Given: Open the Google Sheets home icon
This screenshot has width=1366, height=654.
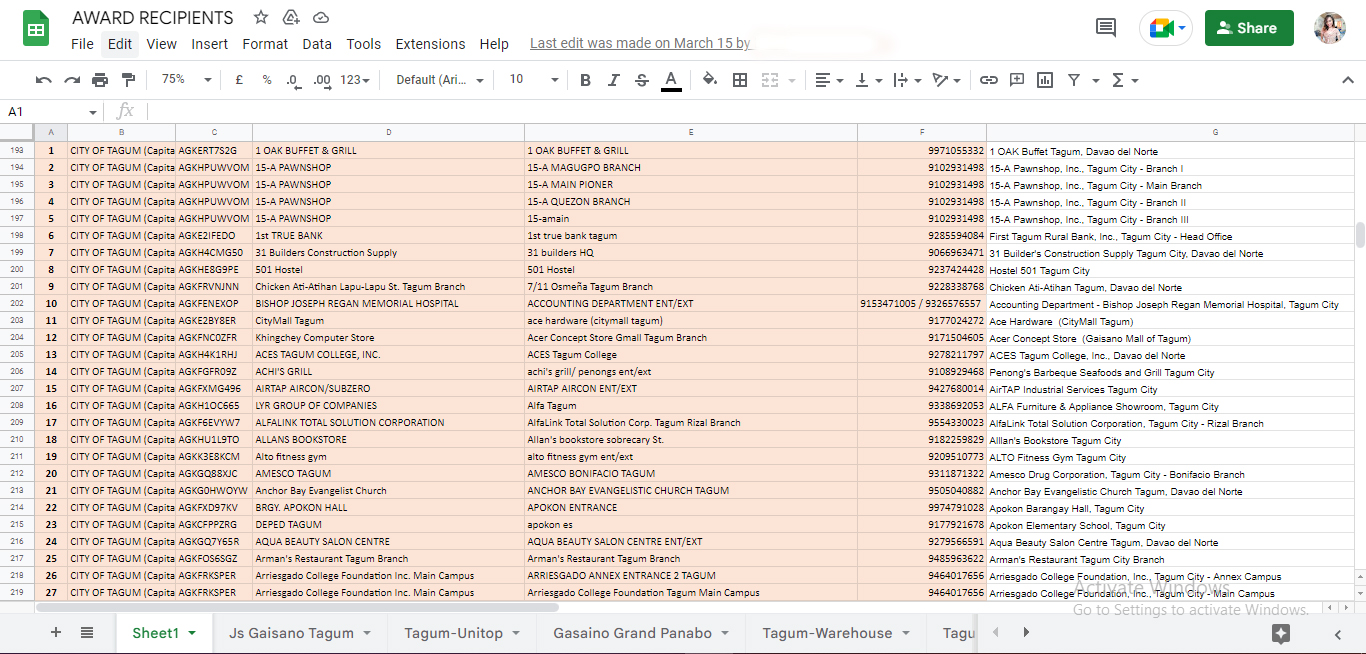Looking at the screenshot, I should (36, 28).
